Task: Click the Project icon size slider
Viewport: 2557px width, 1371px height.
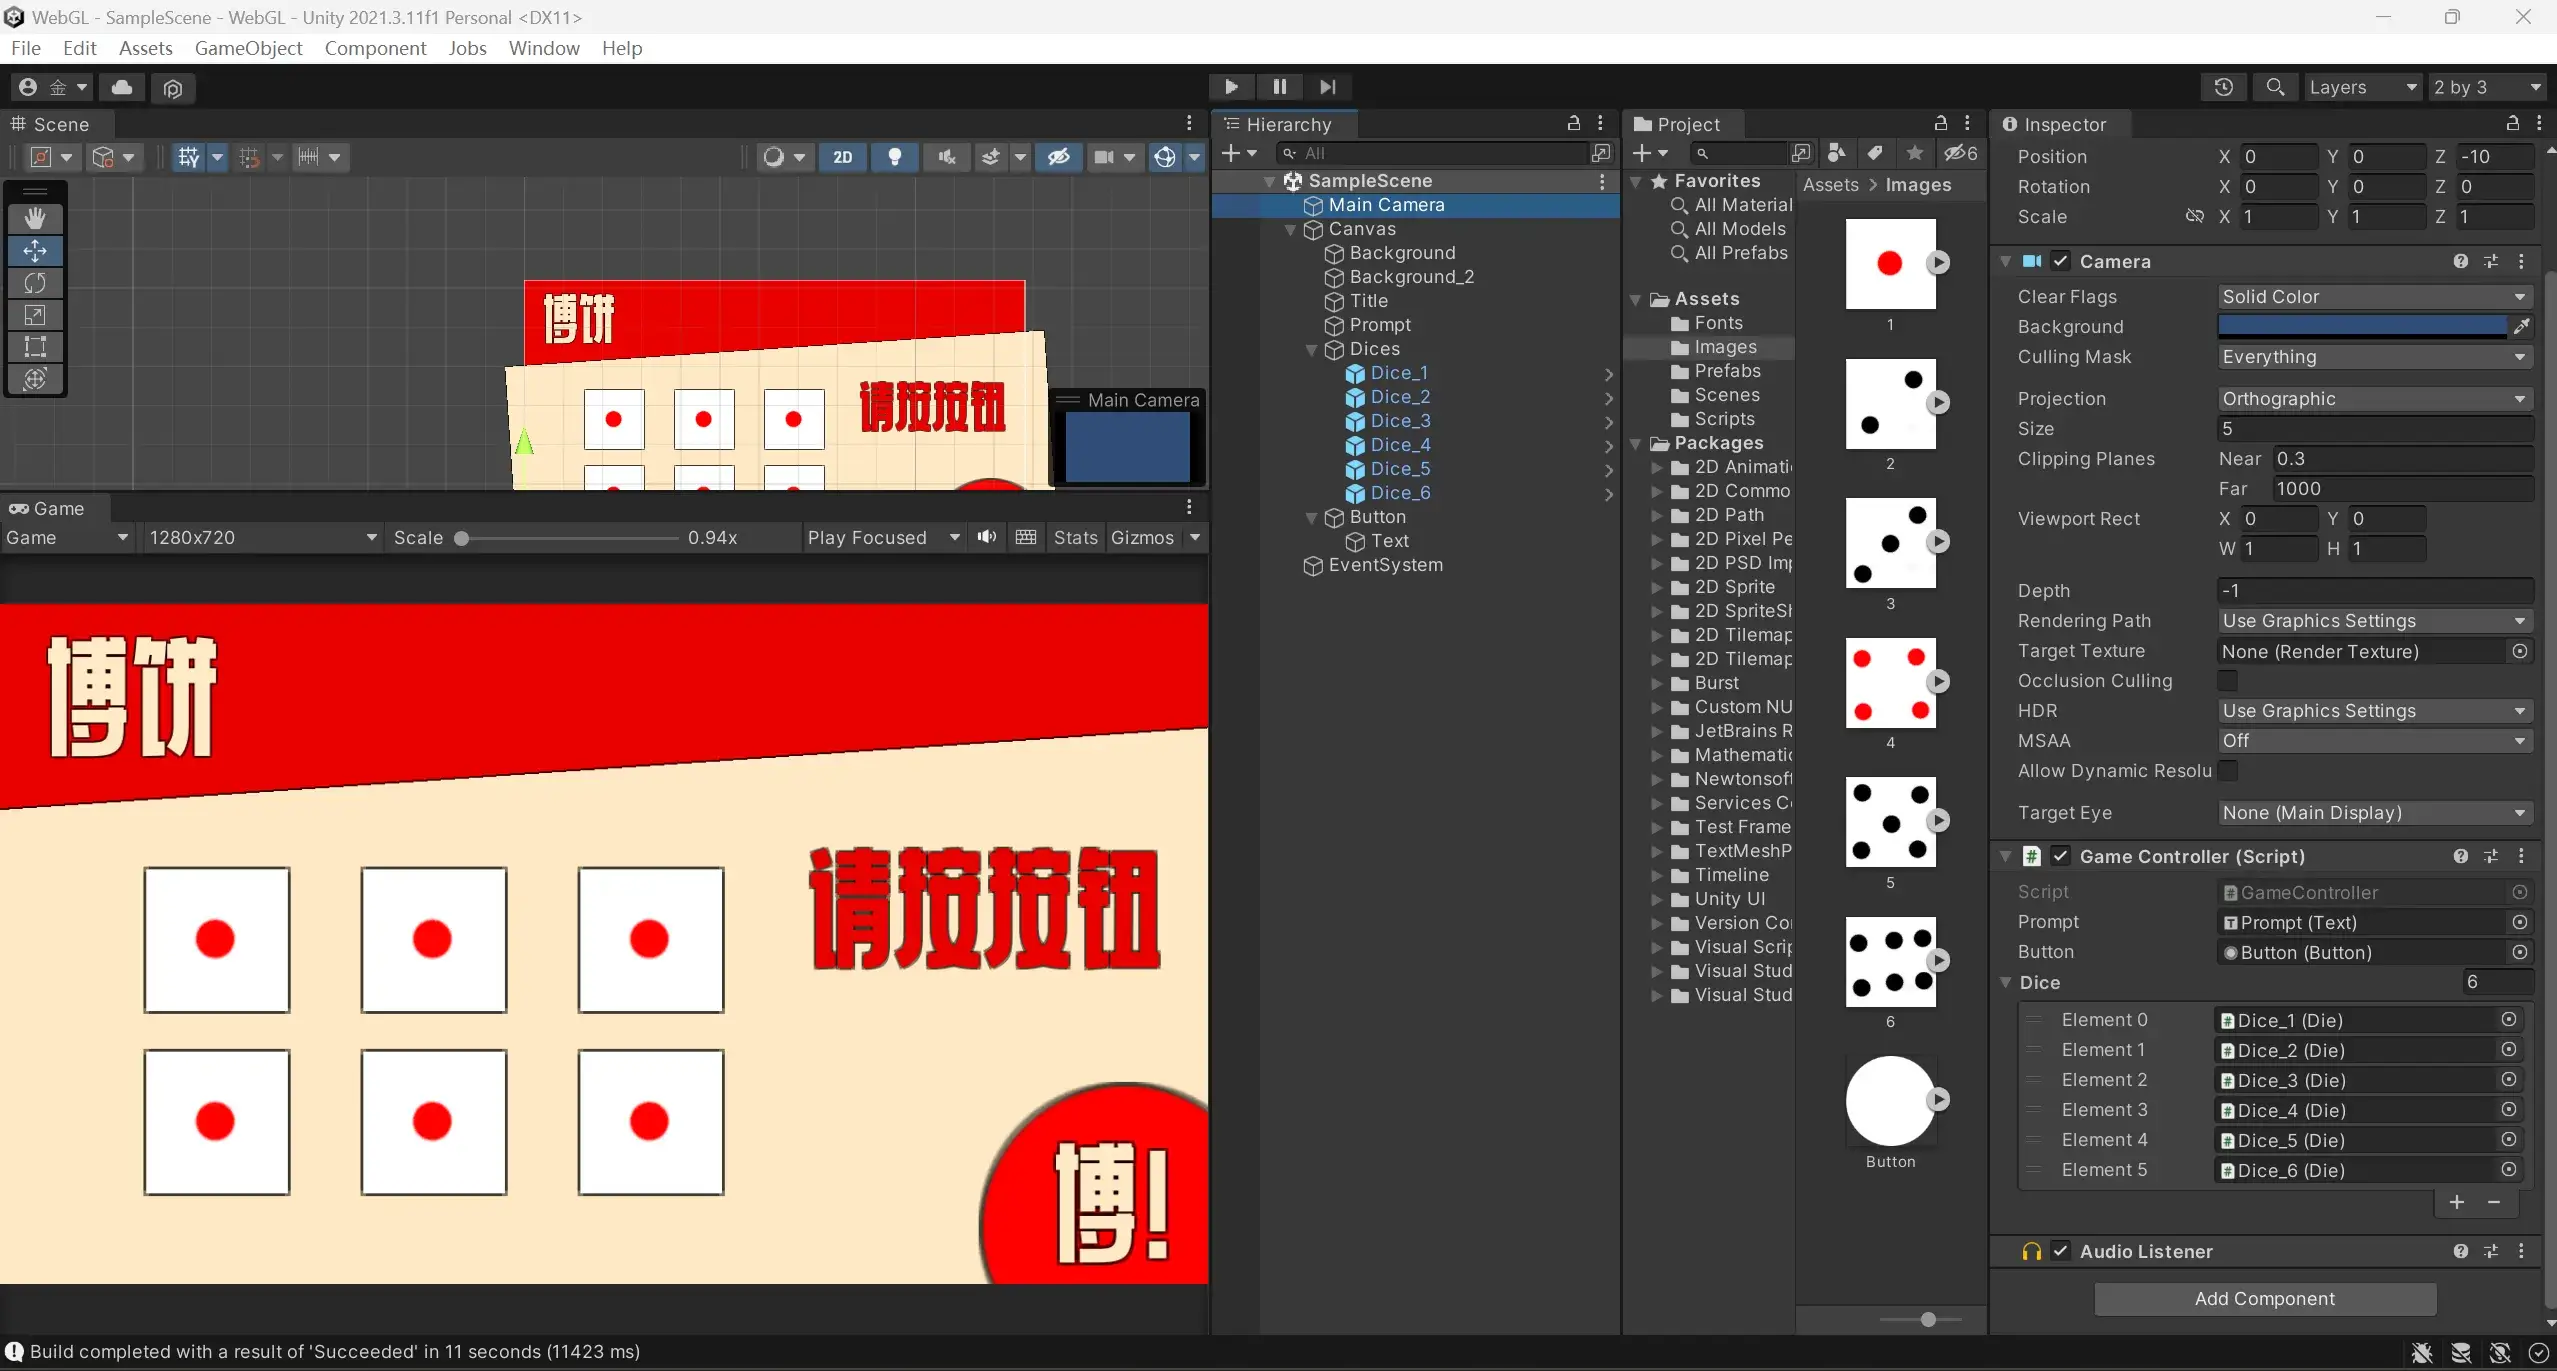Action: pos(1920,1319)
